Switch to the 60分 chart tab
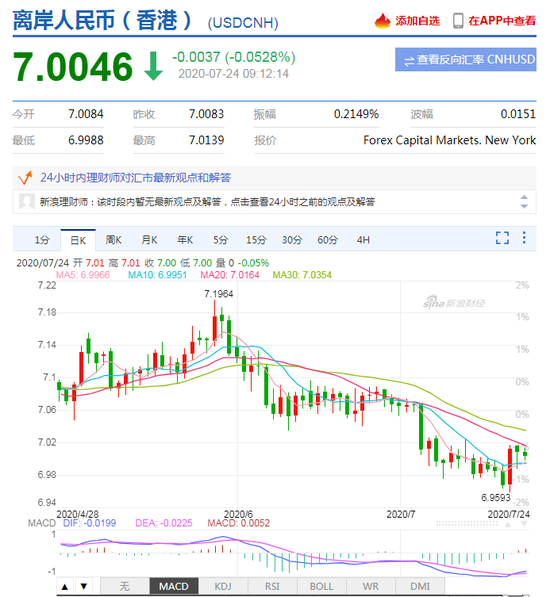 (x=328, y=240)
